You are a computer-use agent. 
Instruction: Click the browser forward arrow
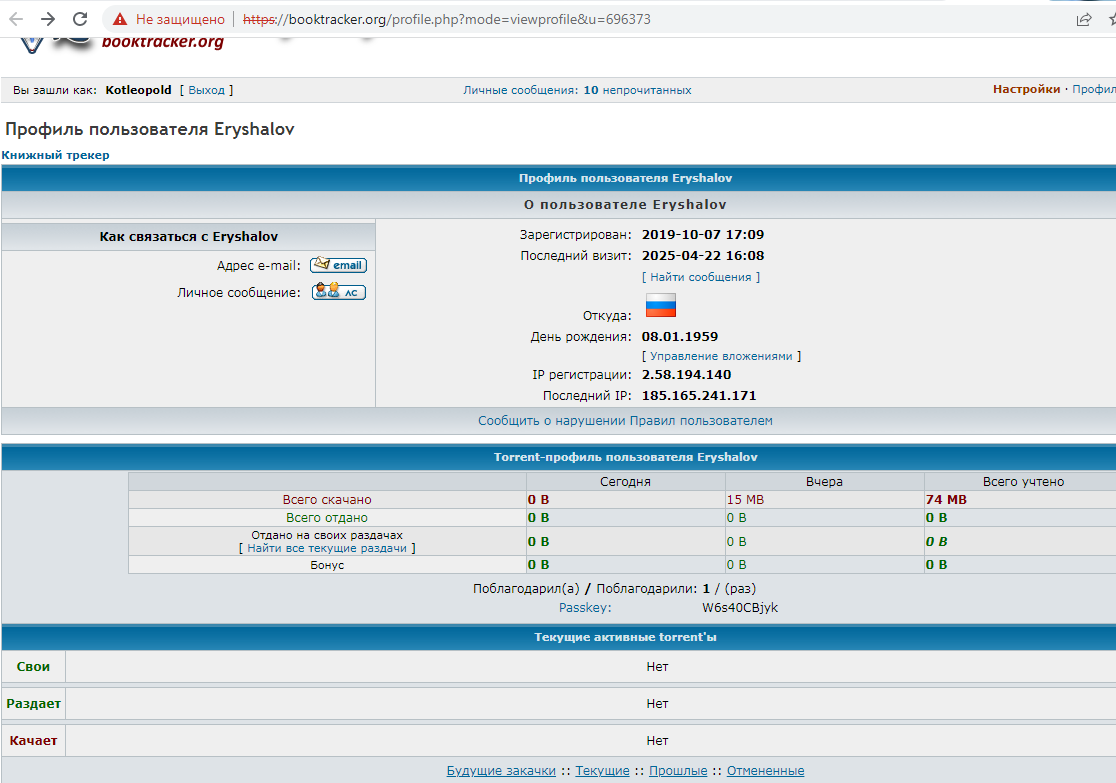point(48,19)
